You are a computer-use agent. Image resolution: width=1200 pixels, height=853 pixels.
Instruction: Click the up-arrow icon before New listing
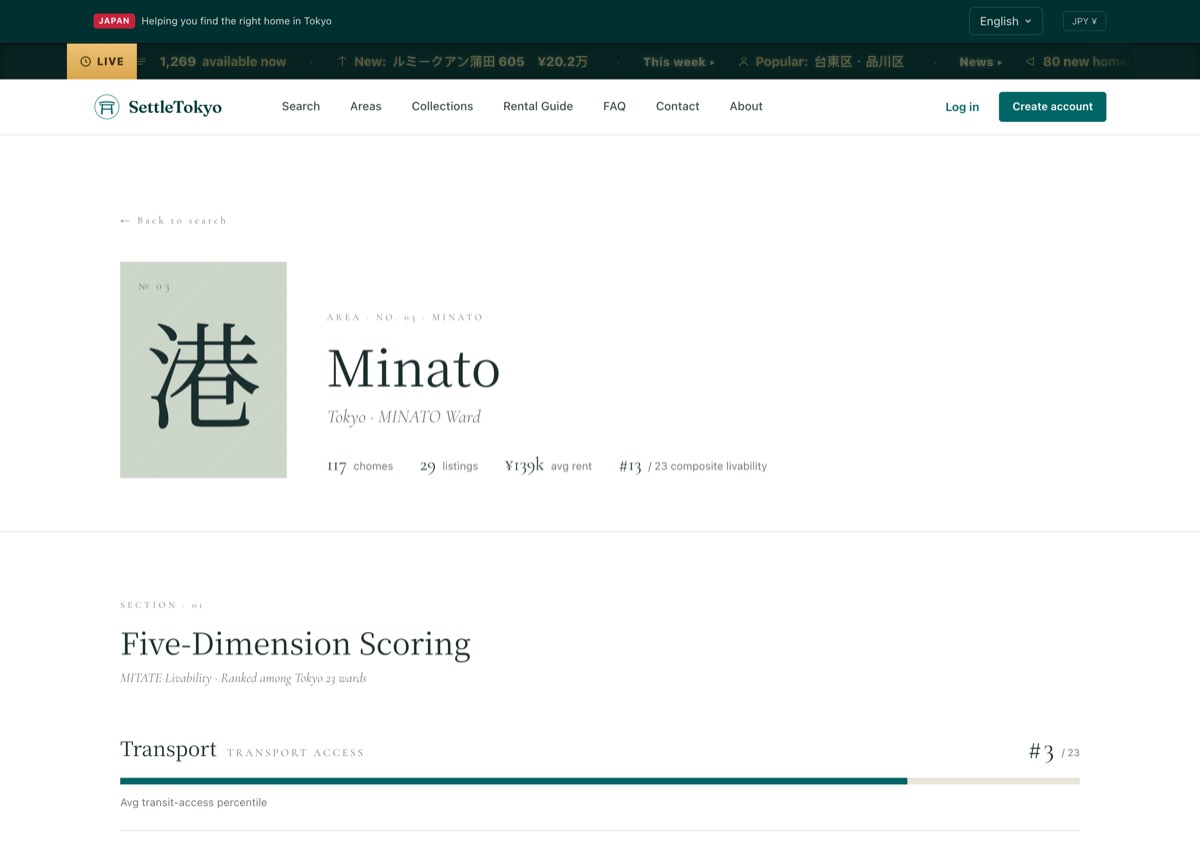(x=342, y=62)
